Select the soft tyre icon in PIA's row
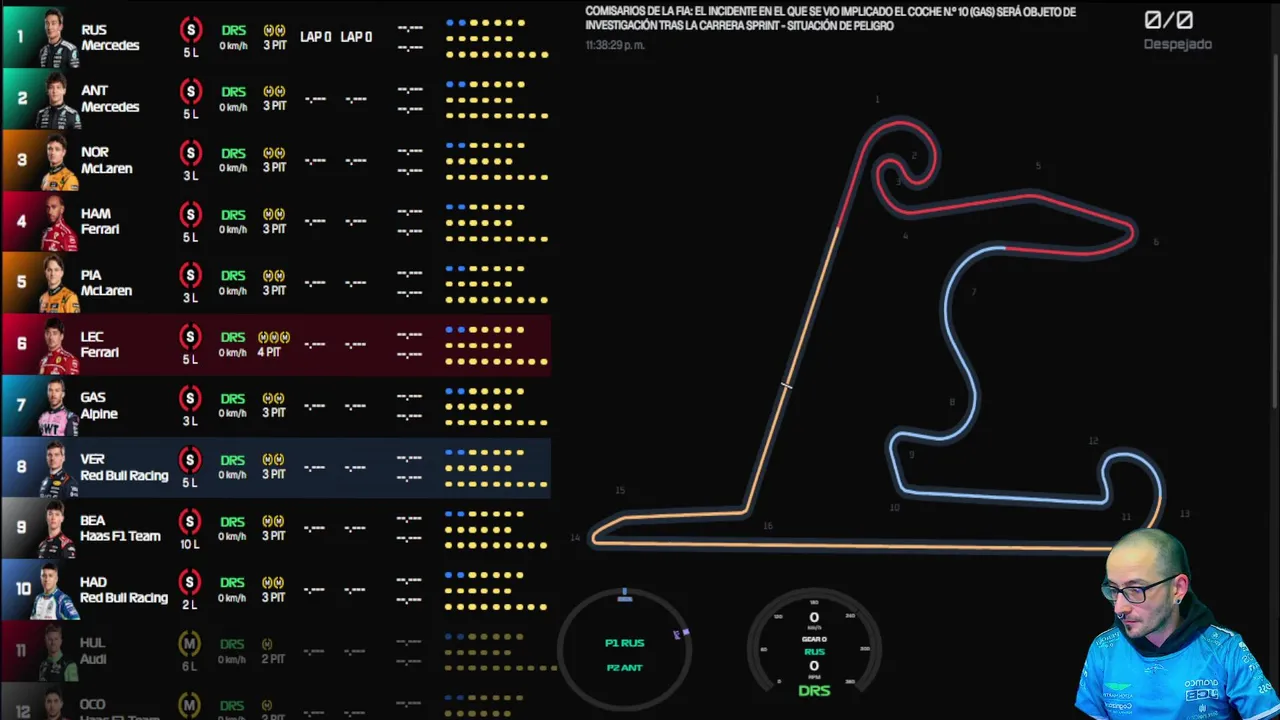 click(x=190, y=276)
